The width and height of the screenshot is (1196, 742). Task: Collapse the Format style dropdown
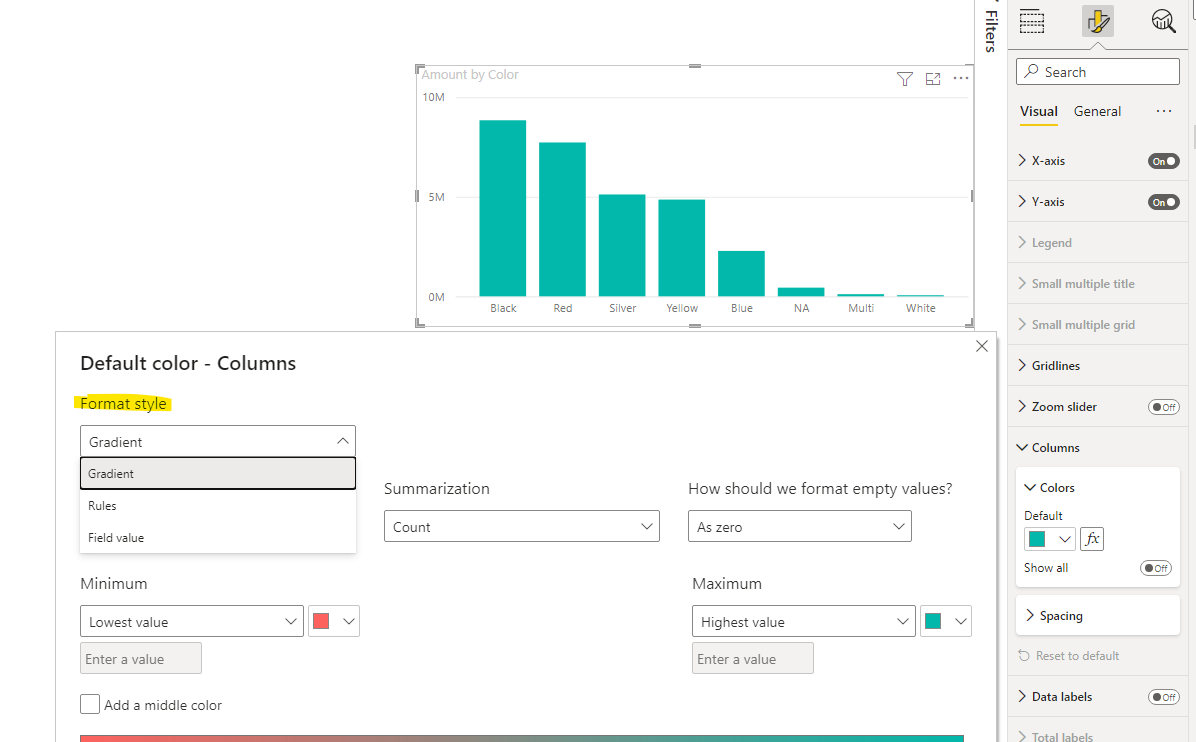[x=217, y=442]
